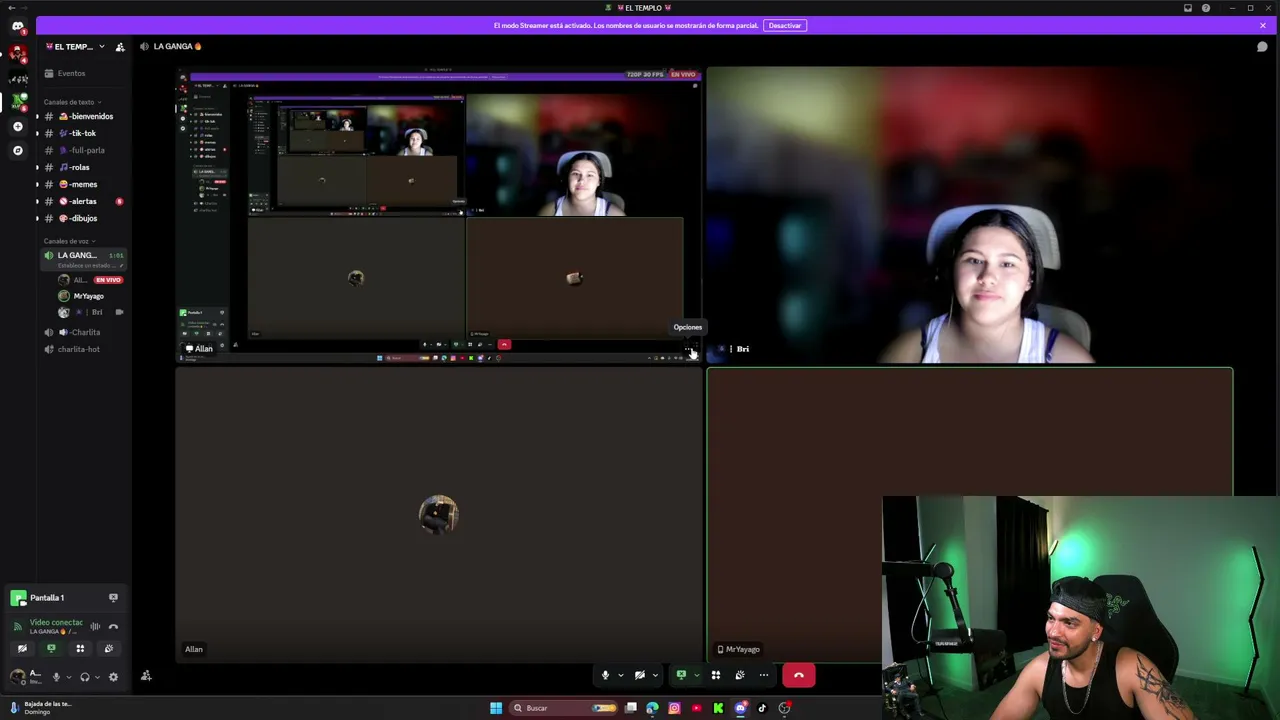Join the charlita-hot voice channel
The image size is (1280, 720).
83,349
